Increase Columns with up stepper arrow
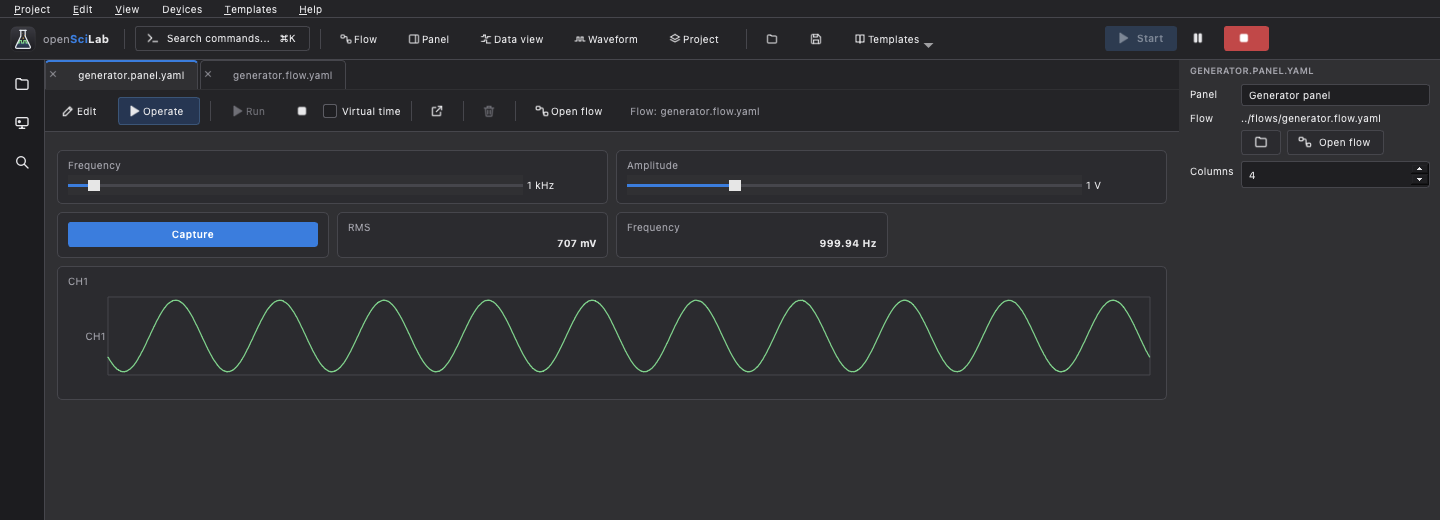Viewport: 1440px width, 520px height. pos(1420,168)
